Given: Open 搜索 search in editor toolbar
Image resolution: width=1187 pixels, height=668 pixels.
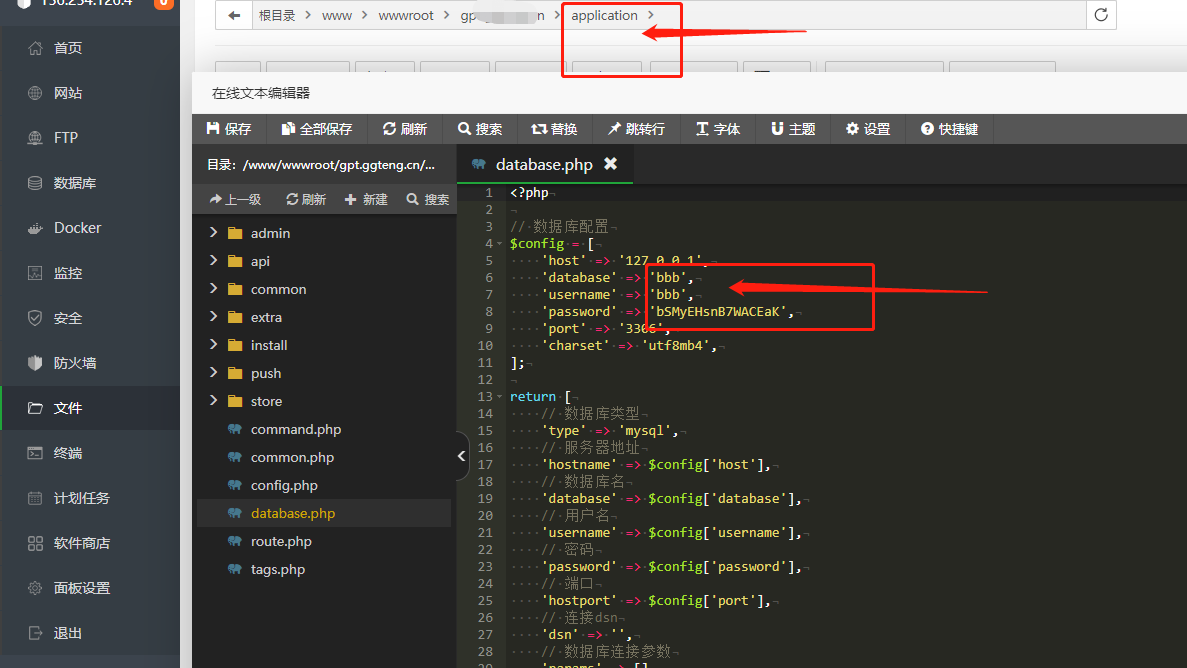Looking at the screenshot, I should (x=480, y=129).
